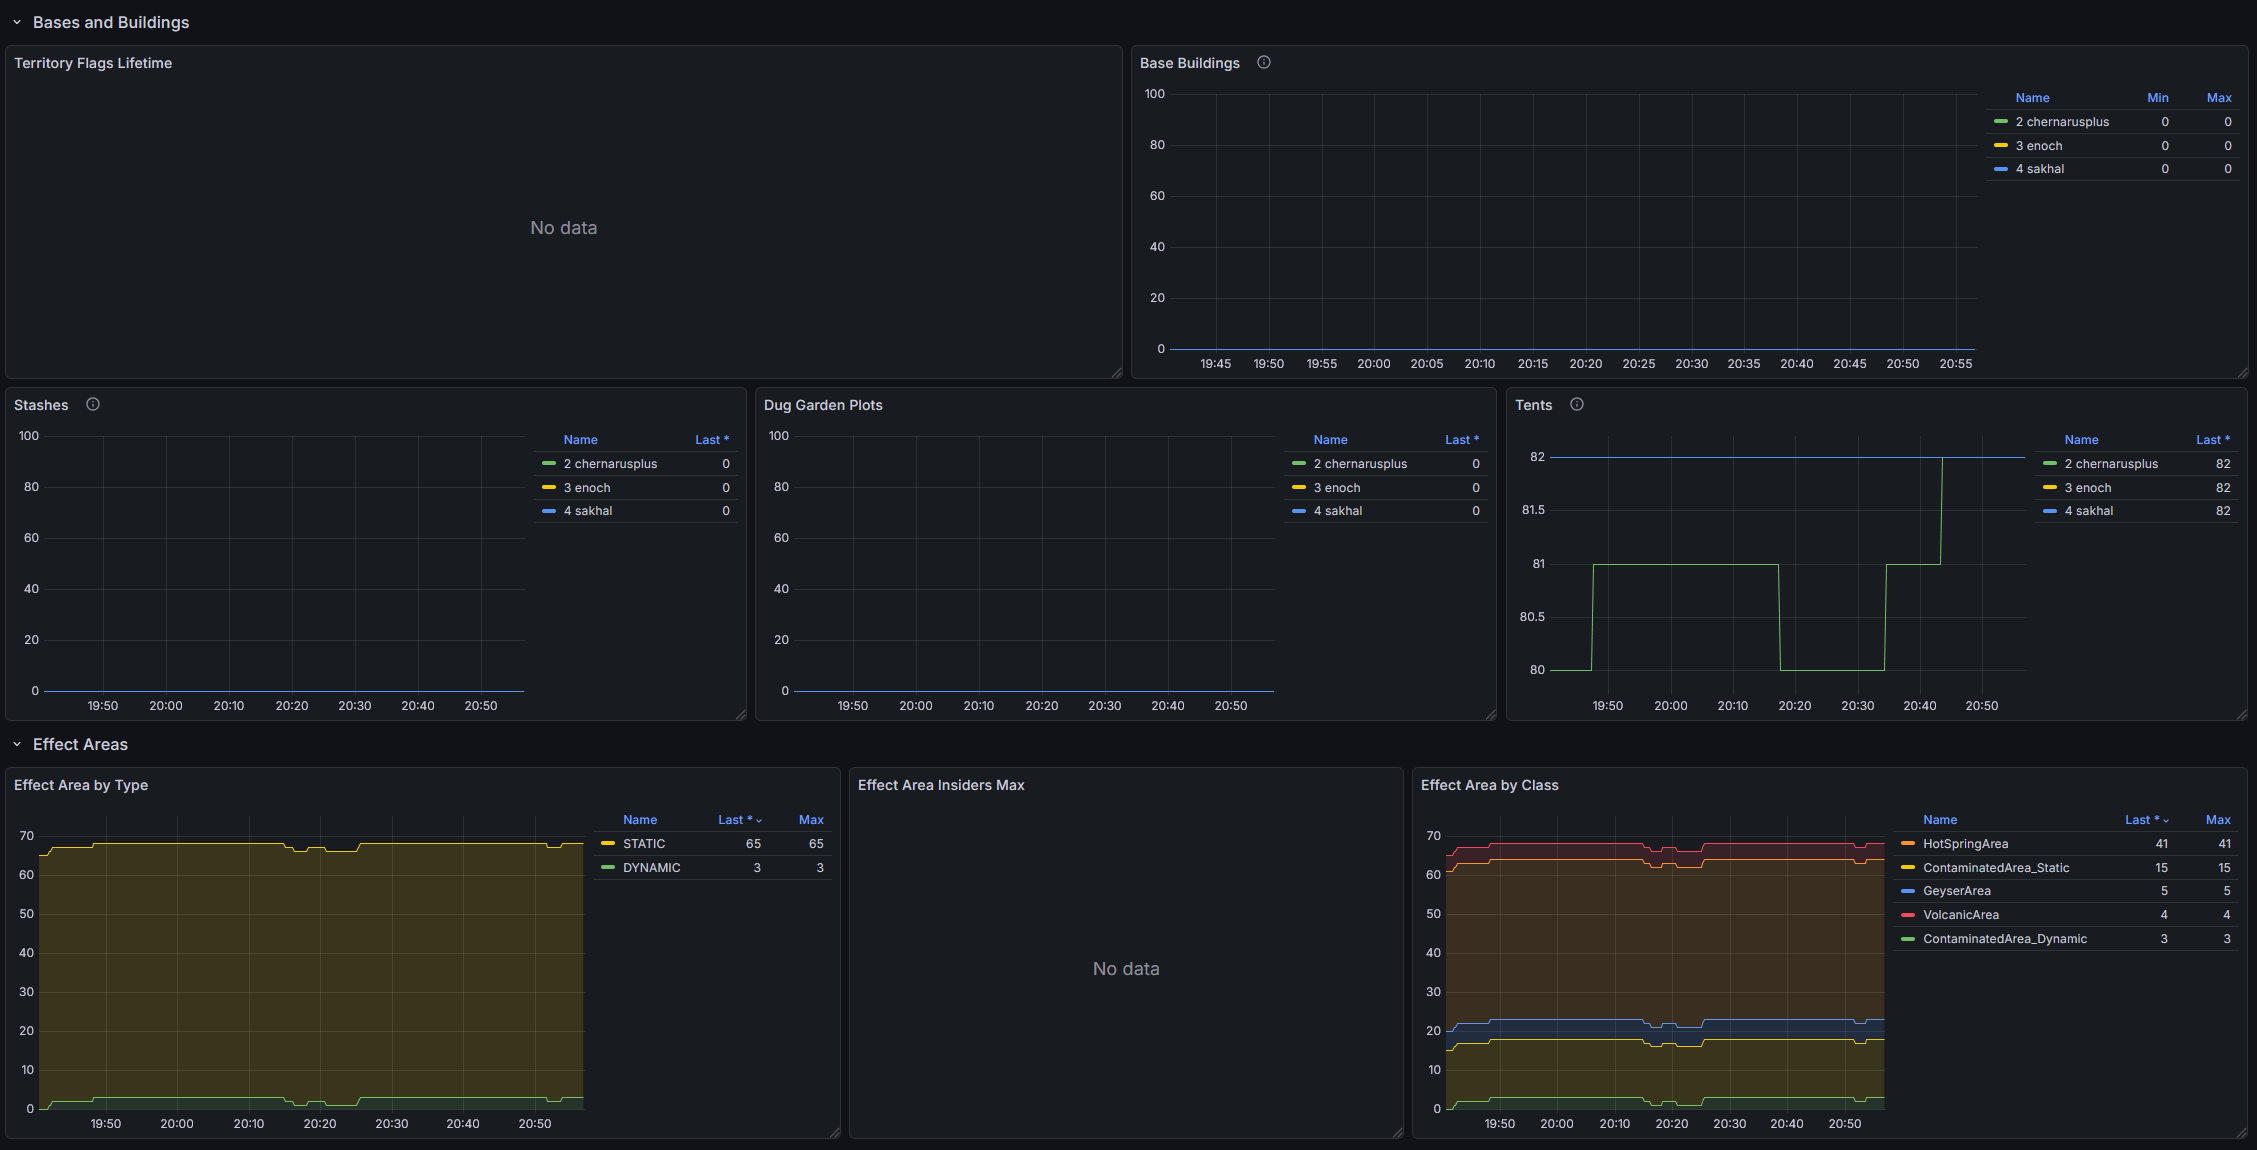Open the Dug Garden Plots panel title menu
Screen dimensions: 2257x1150
click(x=823, y=405)
